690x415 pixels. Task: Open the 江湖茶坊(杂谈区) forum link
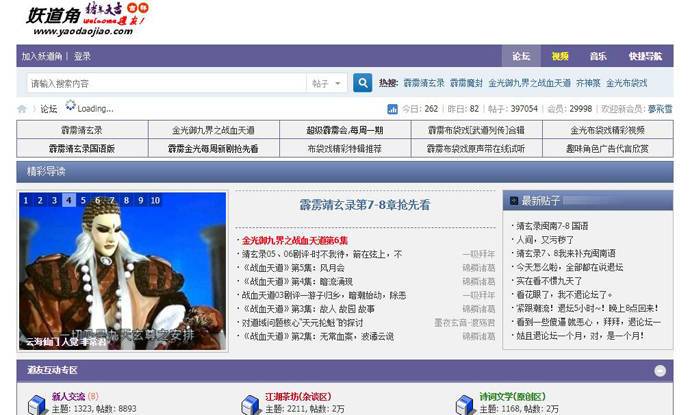[x=298, y=397]
